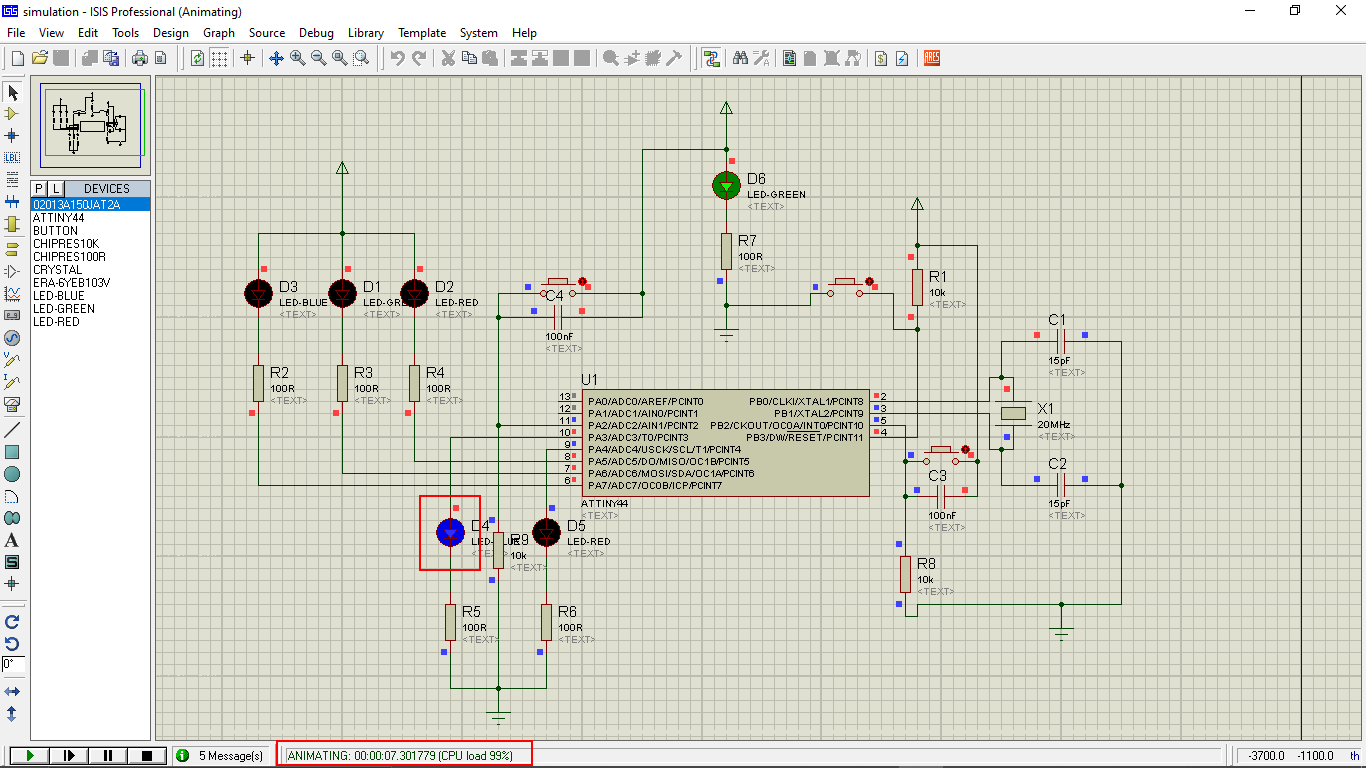Choose the 2D Graphics Text 'A' tool

click(x=12, y=540)
